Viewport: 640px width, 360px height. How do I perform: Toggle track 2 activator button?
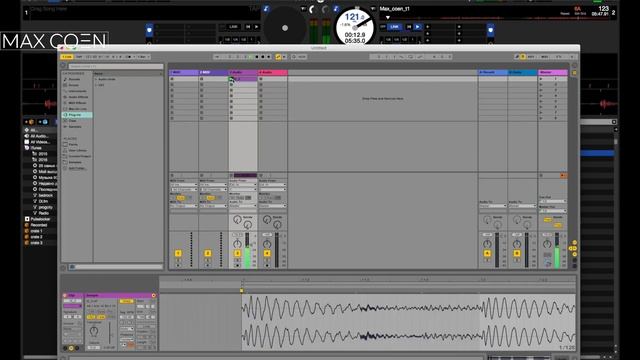click(208, 253)
